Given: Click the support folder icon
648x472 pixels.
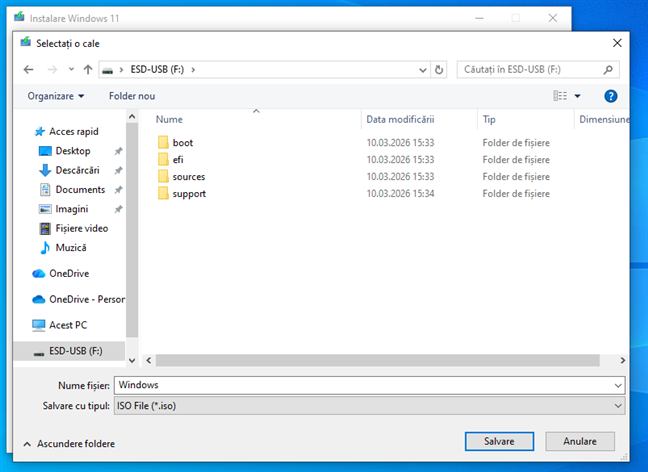Looking at the screenshot, I should pyautogui.click(x=163, y=193).
